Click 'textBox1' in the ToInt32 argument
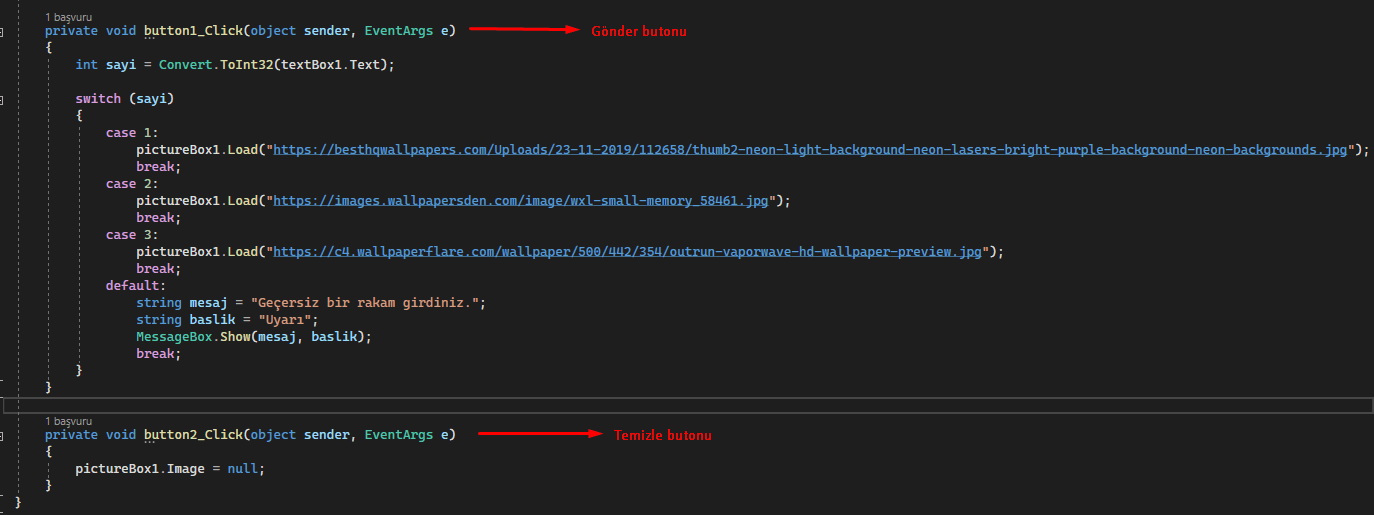 point(311,65)
